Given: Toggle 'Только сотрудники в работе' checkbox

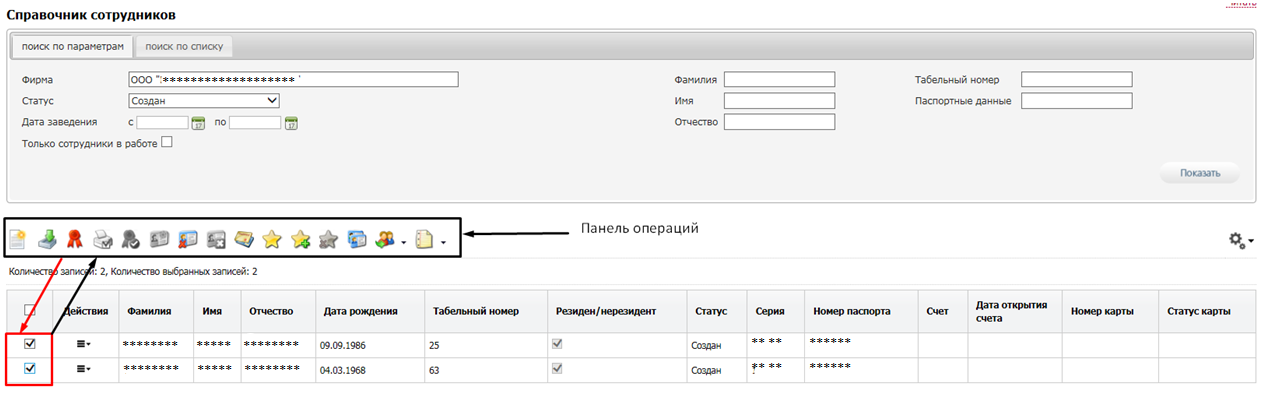Looking at the screenshot, I should tap(167, 142).
